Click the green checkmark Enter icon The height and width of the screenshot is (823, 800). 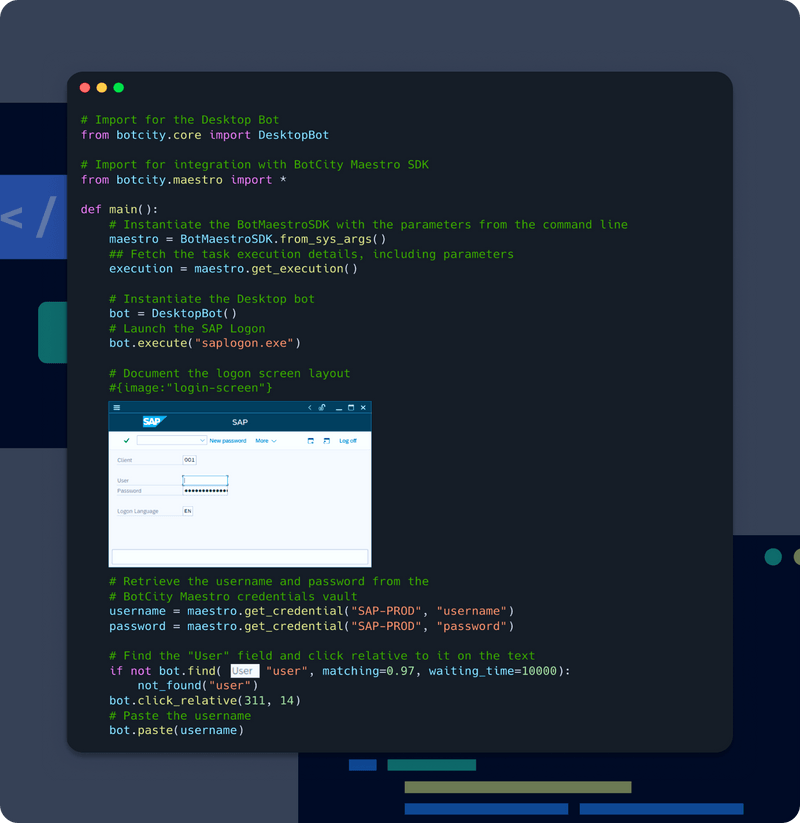tap(126, 440)
